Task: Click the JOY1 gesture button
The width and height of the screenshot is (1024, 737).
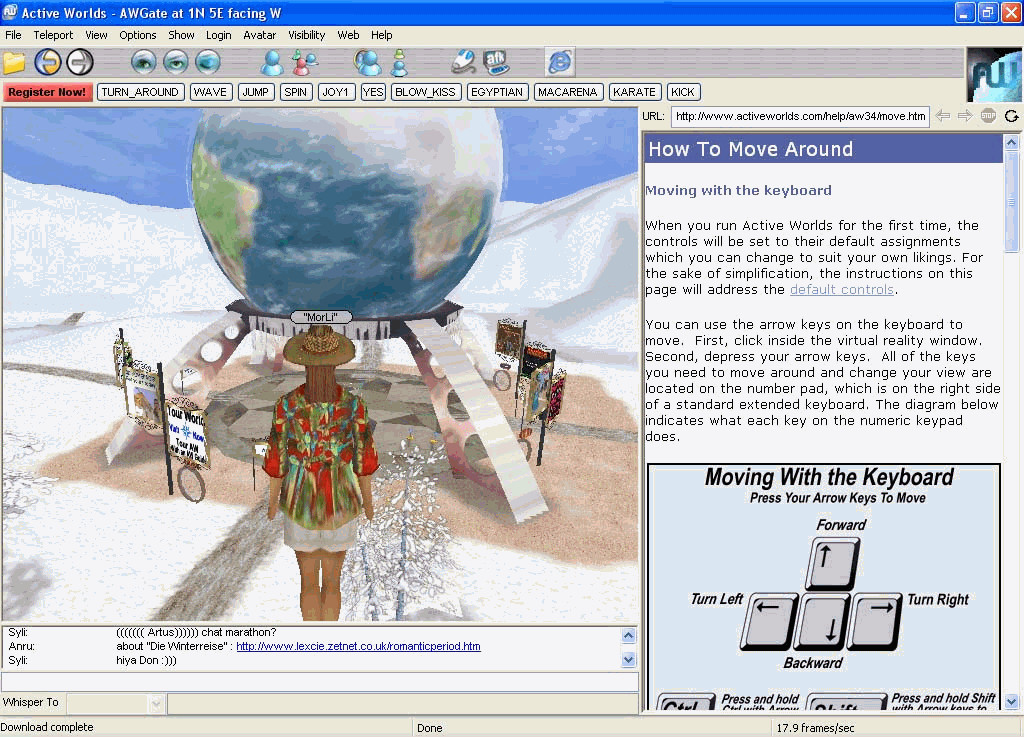Action: (336, 92)
